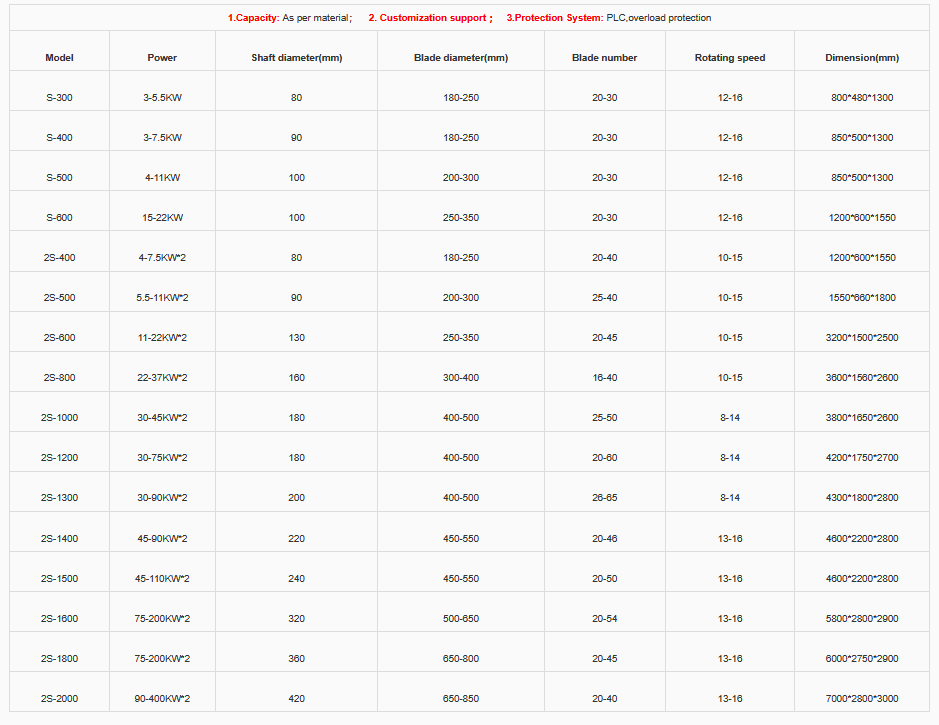Select the 500-650 blade diameter cell

(x=460, y=618)
